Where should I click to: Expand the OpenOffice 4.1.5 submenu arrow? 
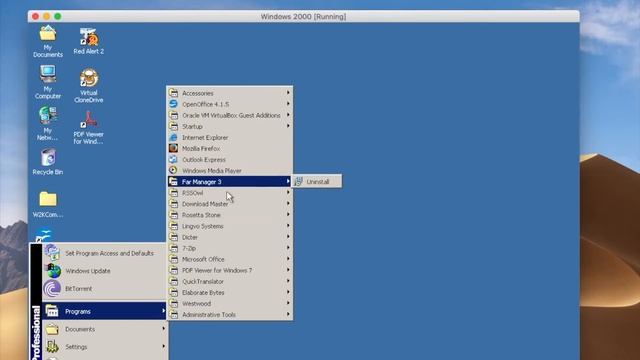288,104
